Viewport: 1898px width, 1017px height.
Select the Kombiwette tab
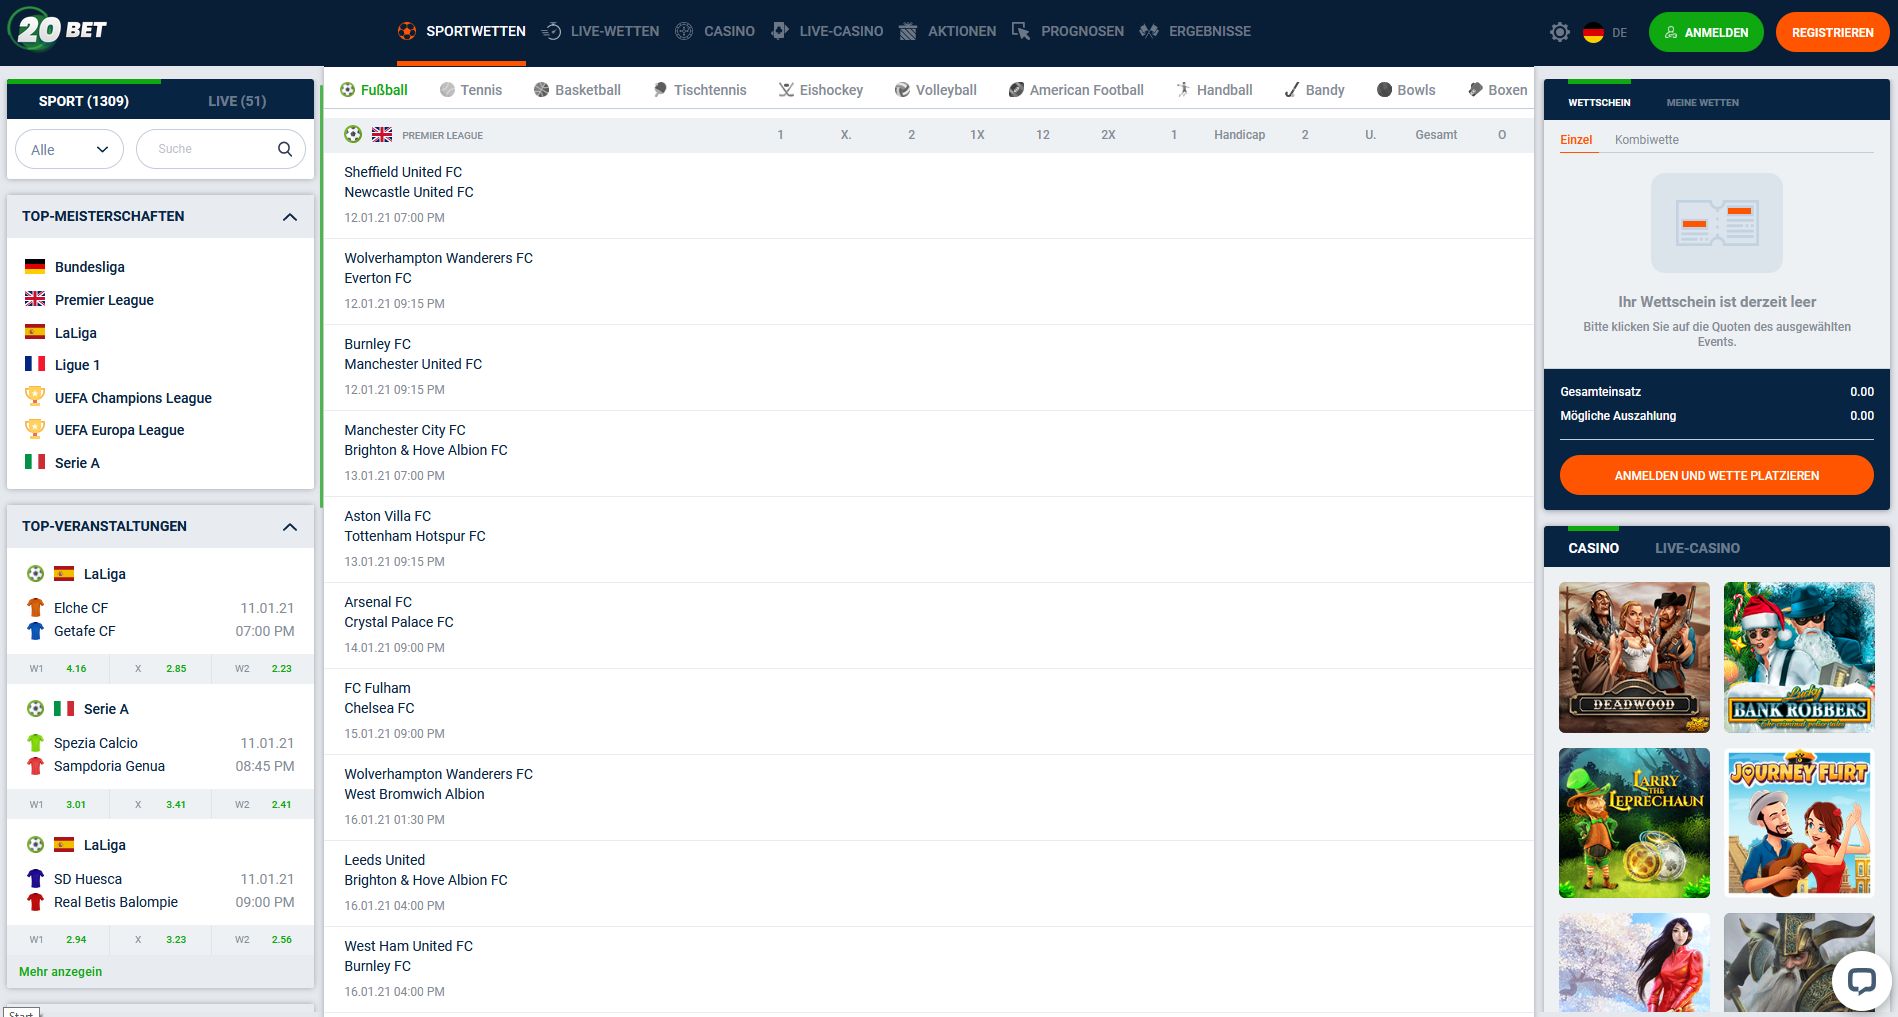1646,139
